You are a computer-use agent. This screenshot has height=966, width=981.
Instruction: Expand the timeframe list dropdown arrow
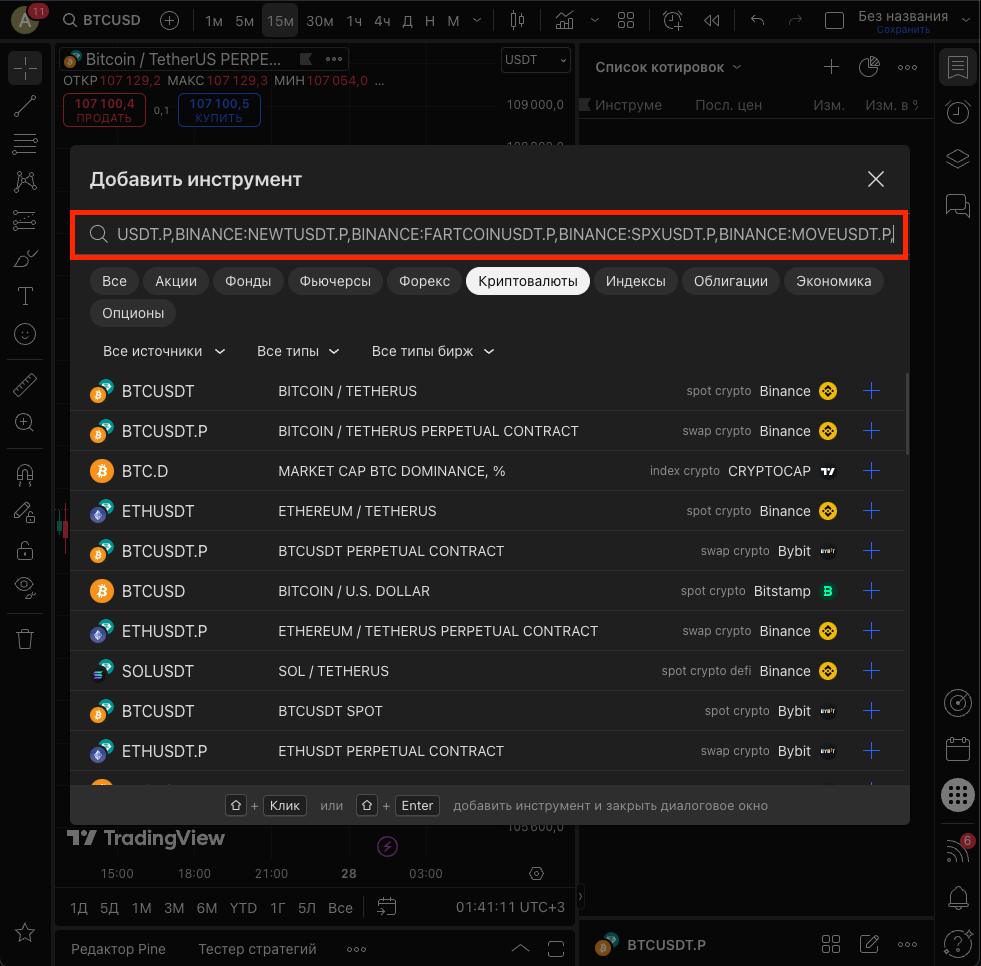[x=477, y=21]
